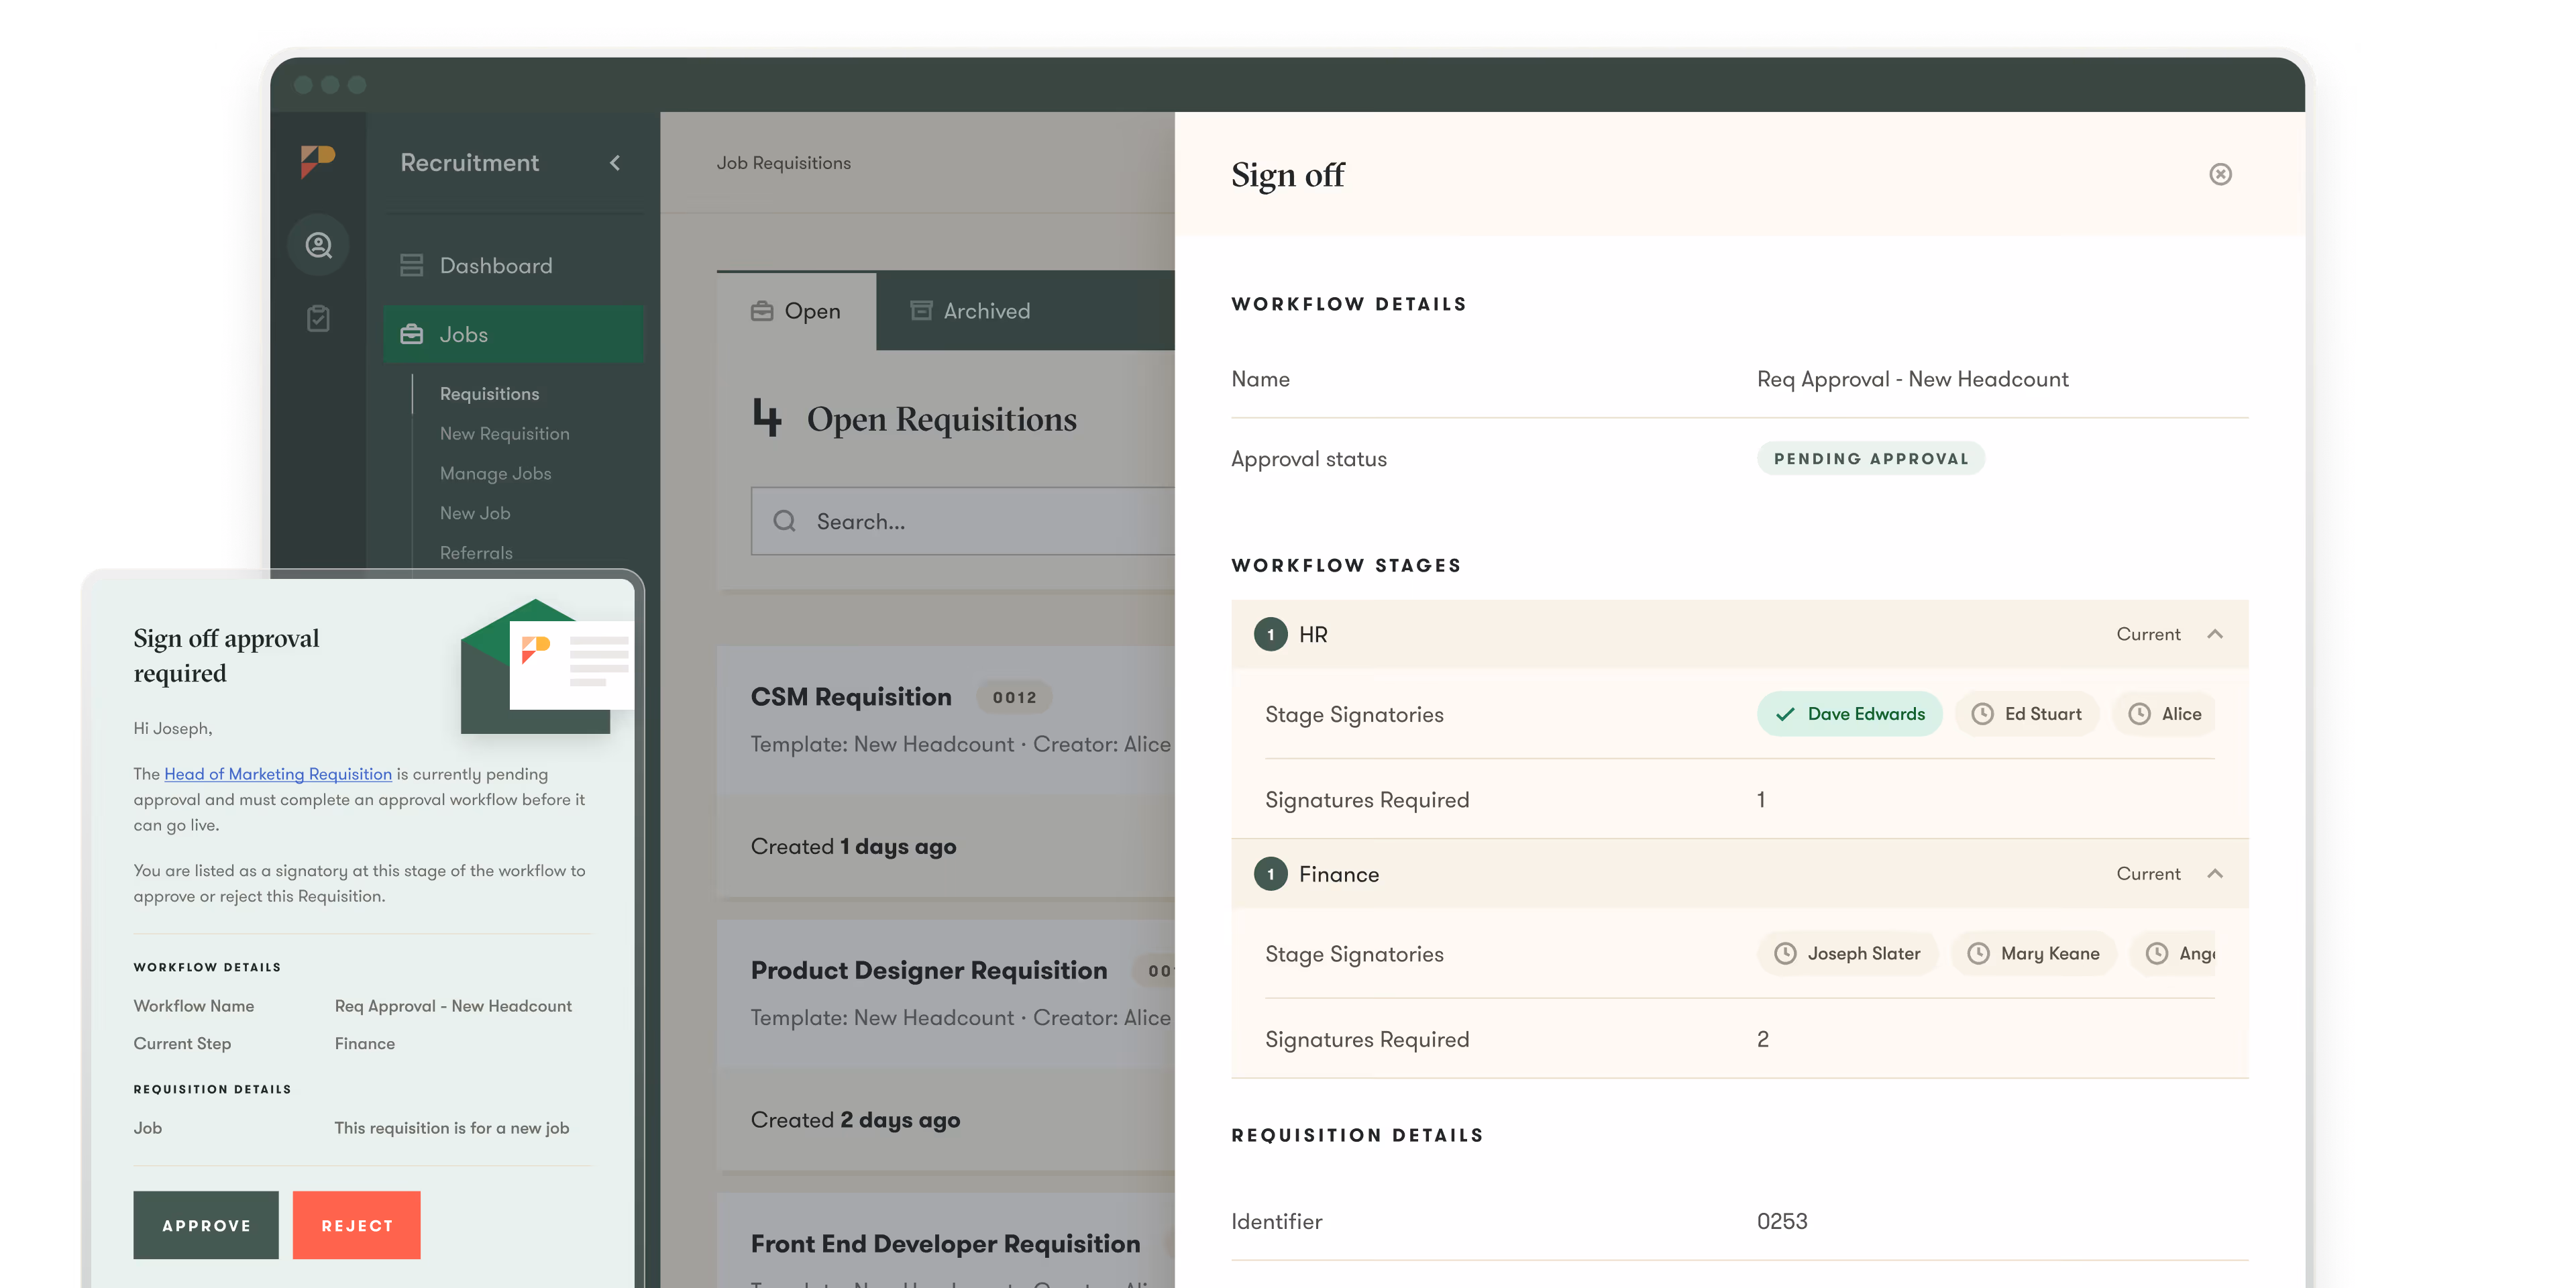Click the Finance stage number badge
The width and height of the screenshot is (2576, 1288).
click(x=1270, y=873)
